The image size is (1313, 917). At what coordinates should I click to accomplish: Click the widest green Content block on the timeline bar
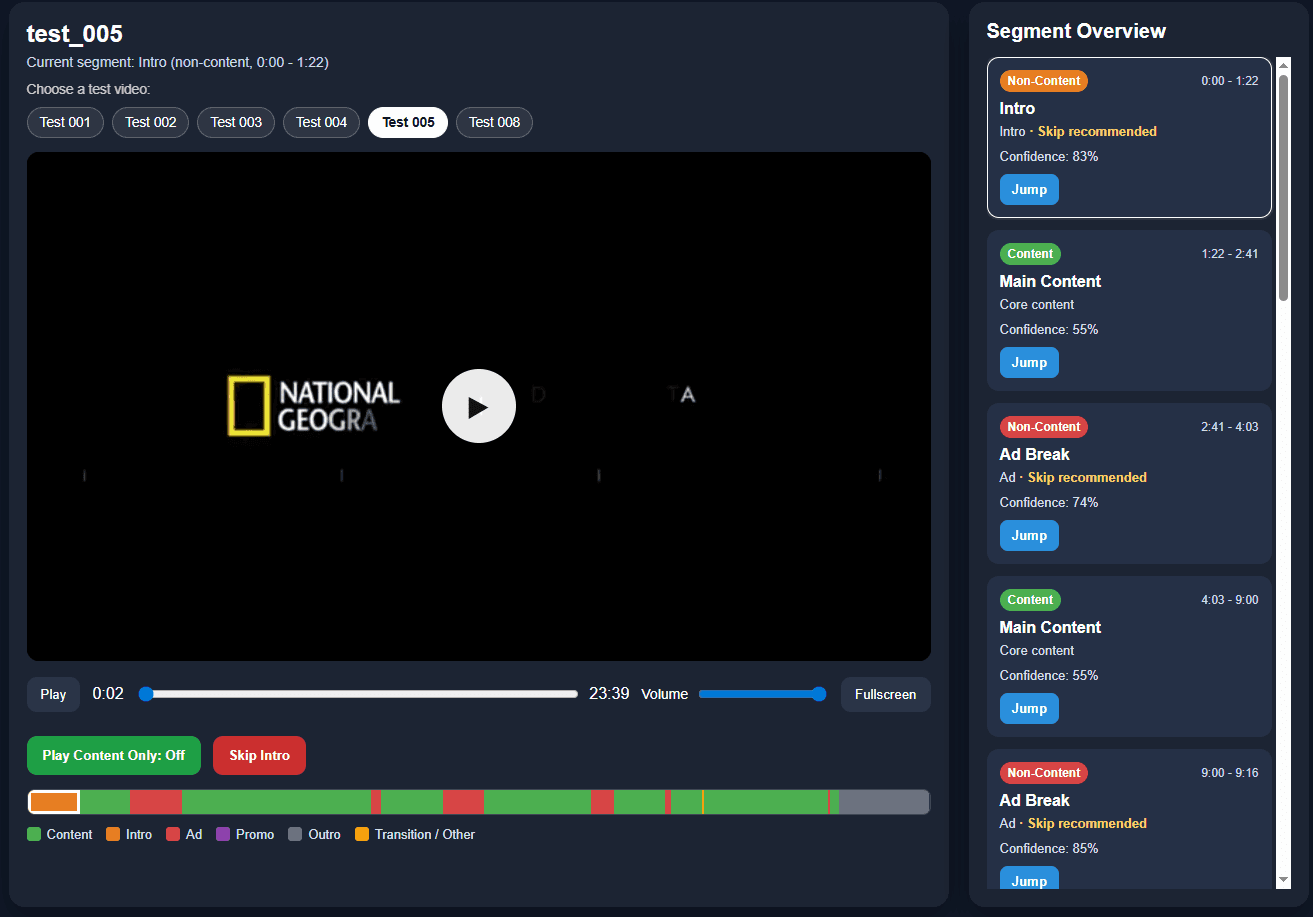[x=276, y=801]
